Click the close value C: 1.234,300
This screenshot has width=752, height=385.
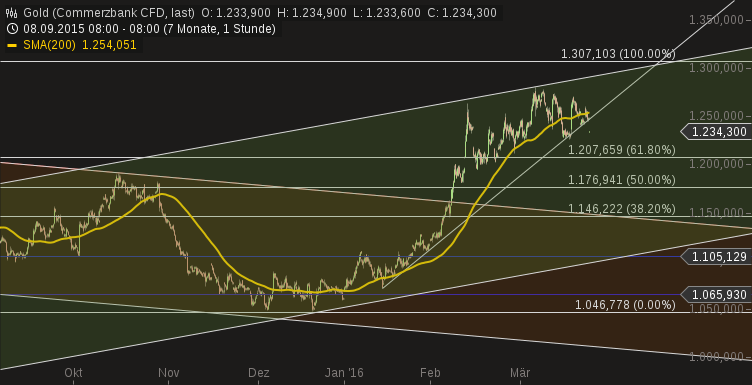463,13
